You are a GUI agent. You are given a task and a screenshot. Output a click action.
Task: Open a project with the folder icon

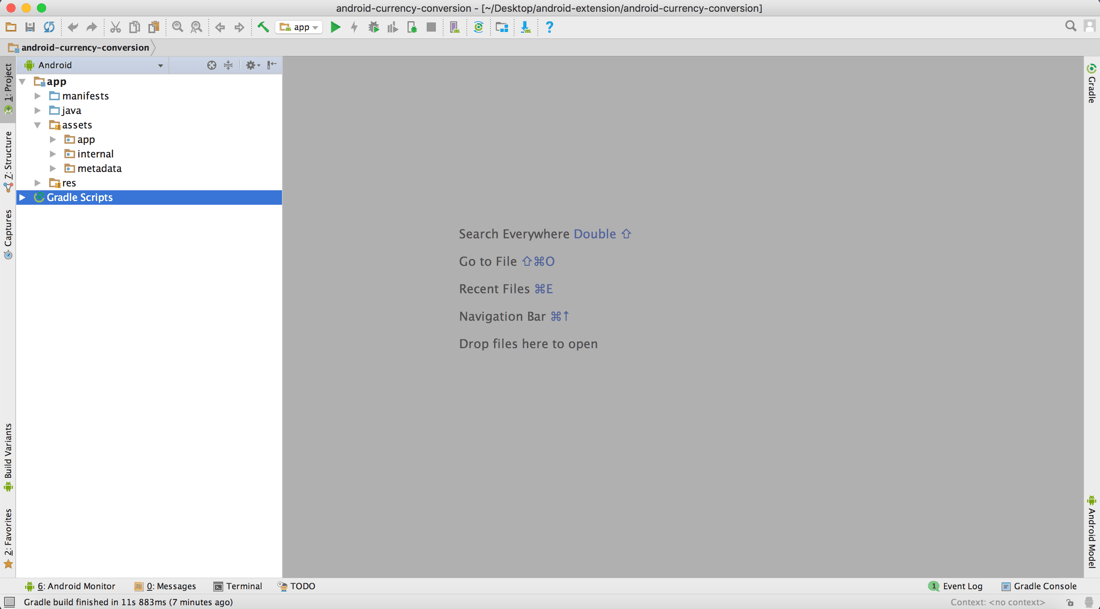point(11,27)
